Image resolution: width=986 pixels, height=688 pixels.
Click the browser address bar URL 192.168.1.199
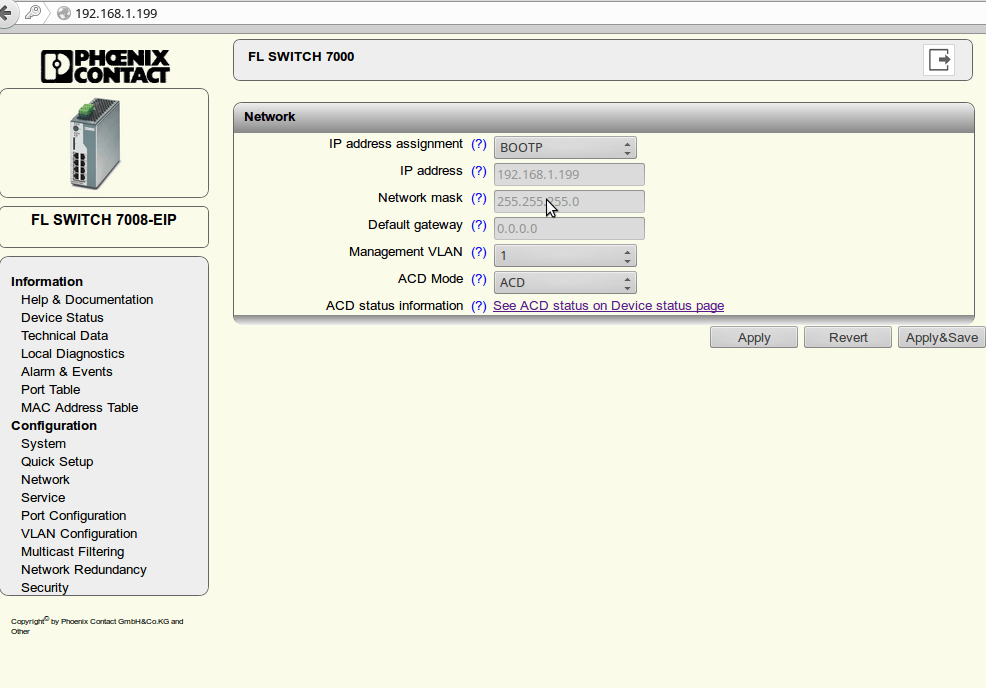(x=116, y=13)
